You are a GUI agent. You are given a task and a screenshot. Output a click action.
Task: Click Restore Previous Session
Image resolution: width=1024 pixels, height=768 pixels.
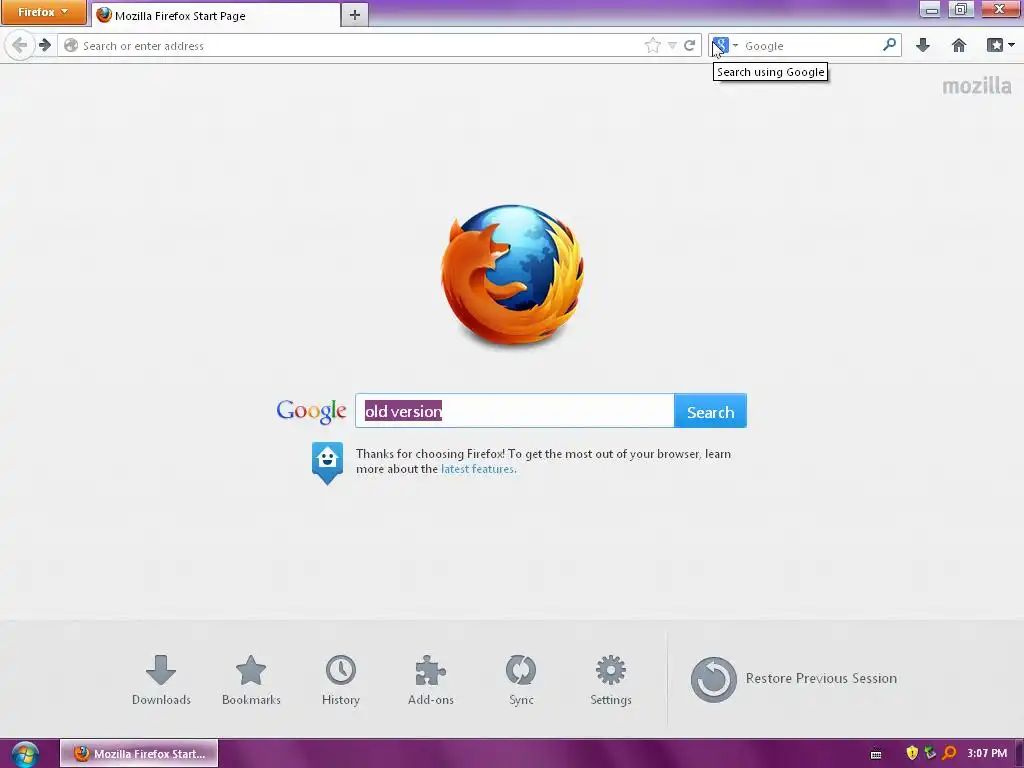[793, 679]
